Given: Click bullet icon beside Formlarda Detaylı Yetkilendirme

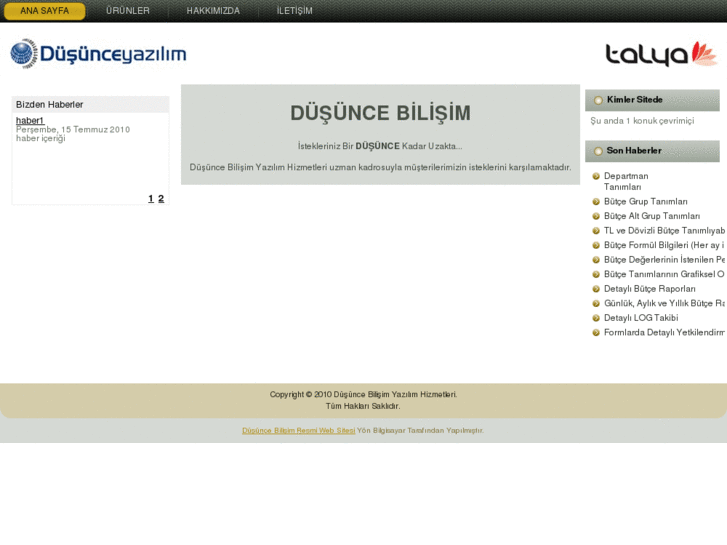Looking at the screenshot, I should 596,333.
